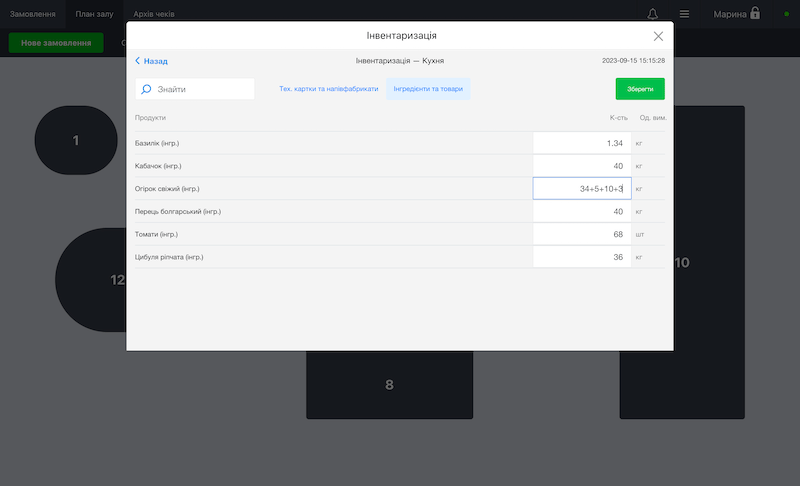
Task: Close the Інвентаризація dialog with X
Action: tap(658, 36)
